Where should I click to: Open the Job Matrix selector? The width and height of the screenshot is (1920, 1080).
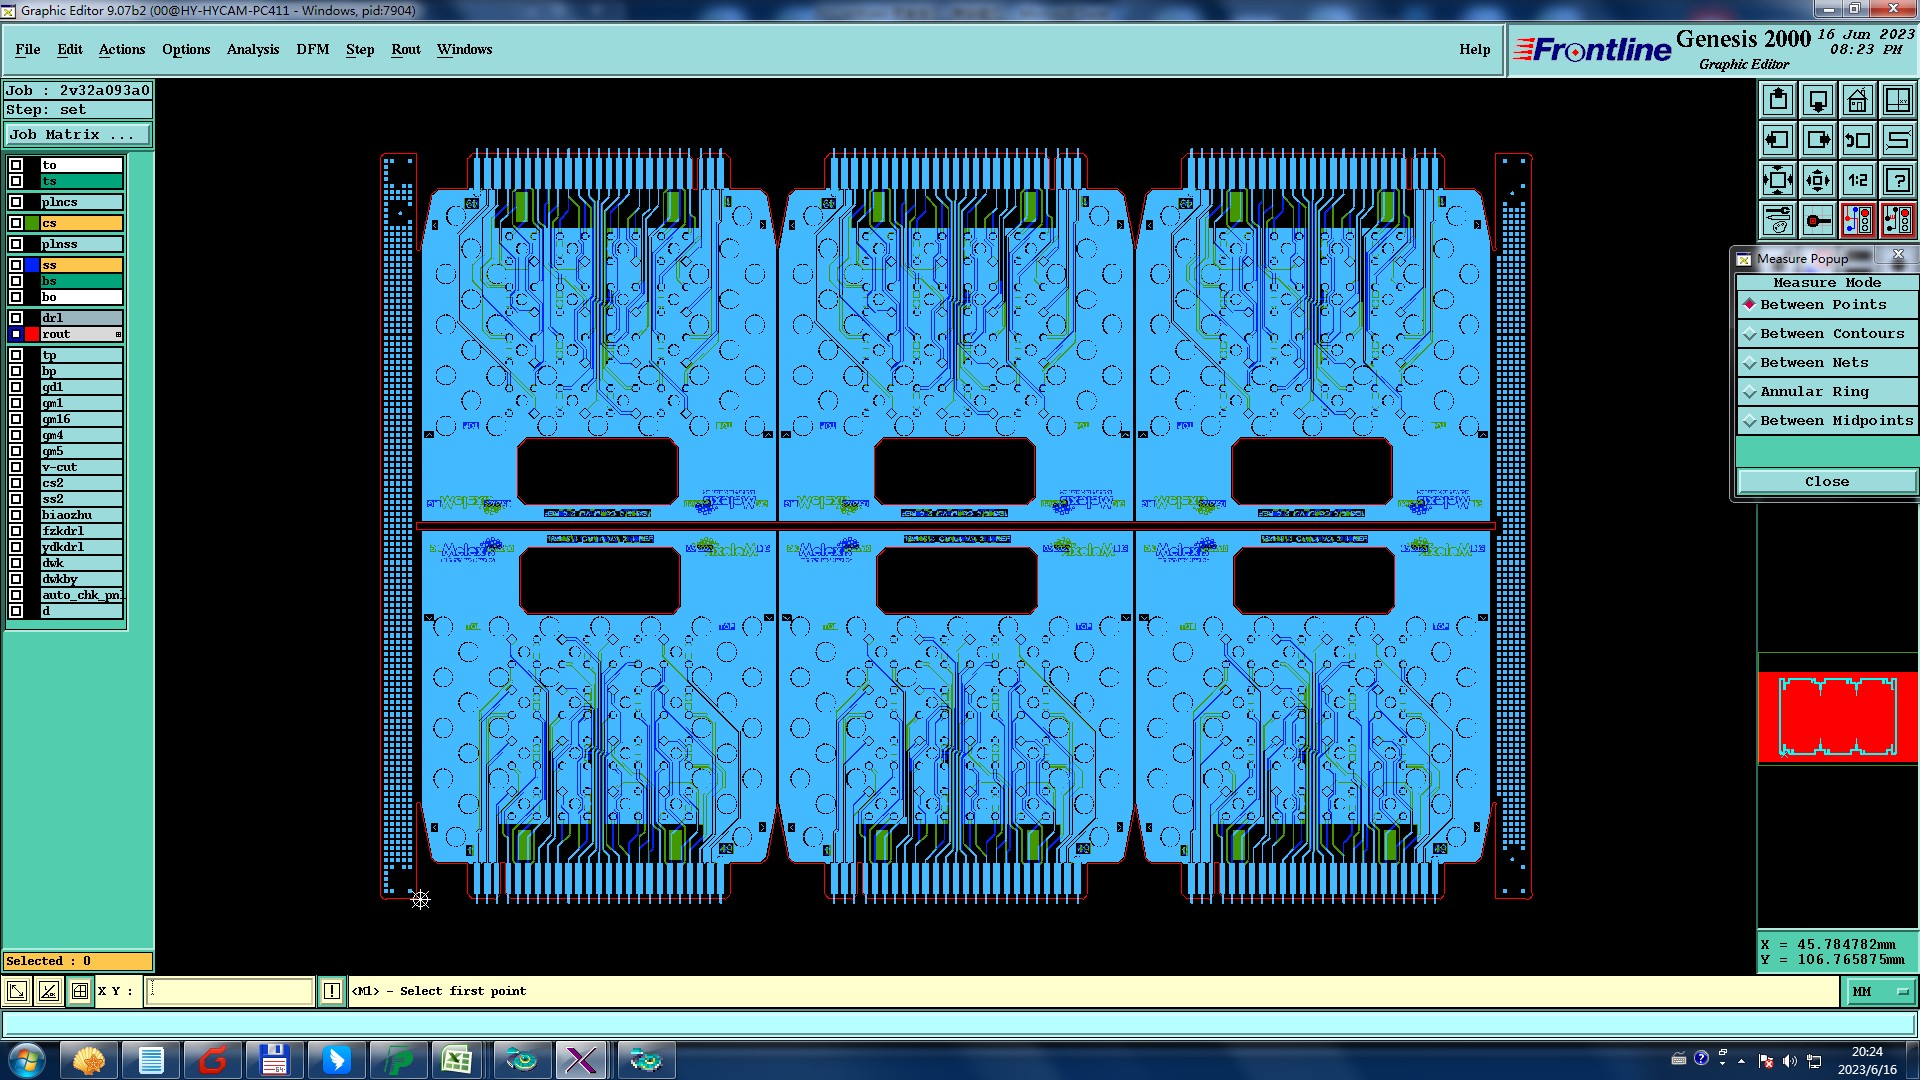coord(77,135)
